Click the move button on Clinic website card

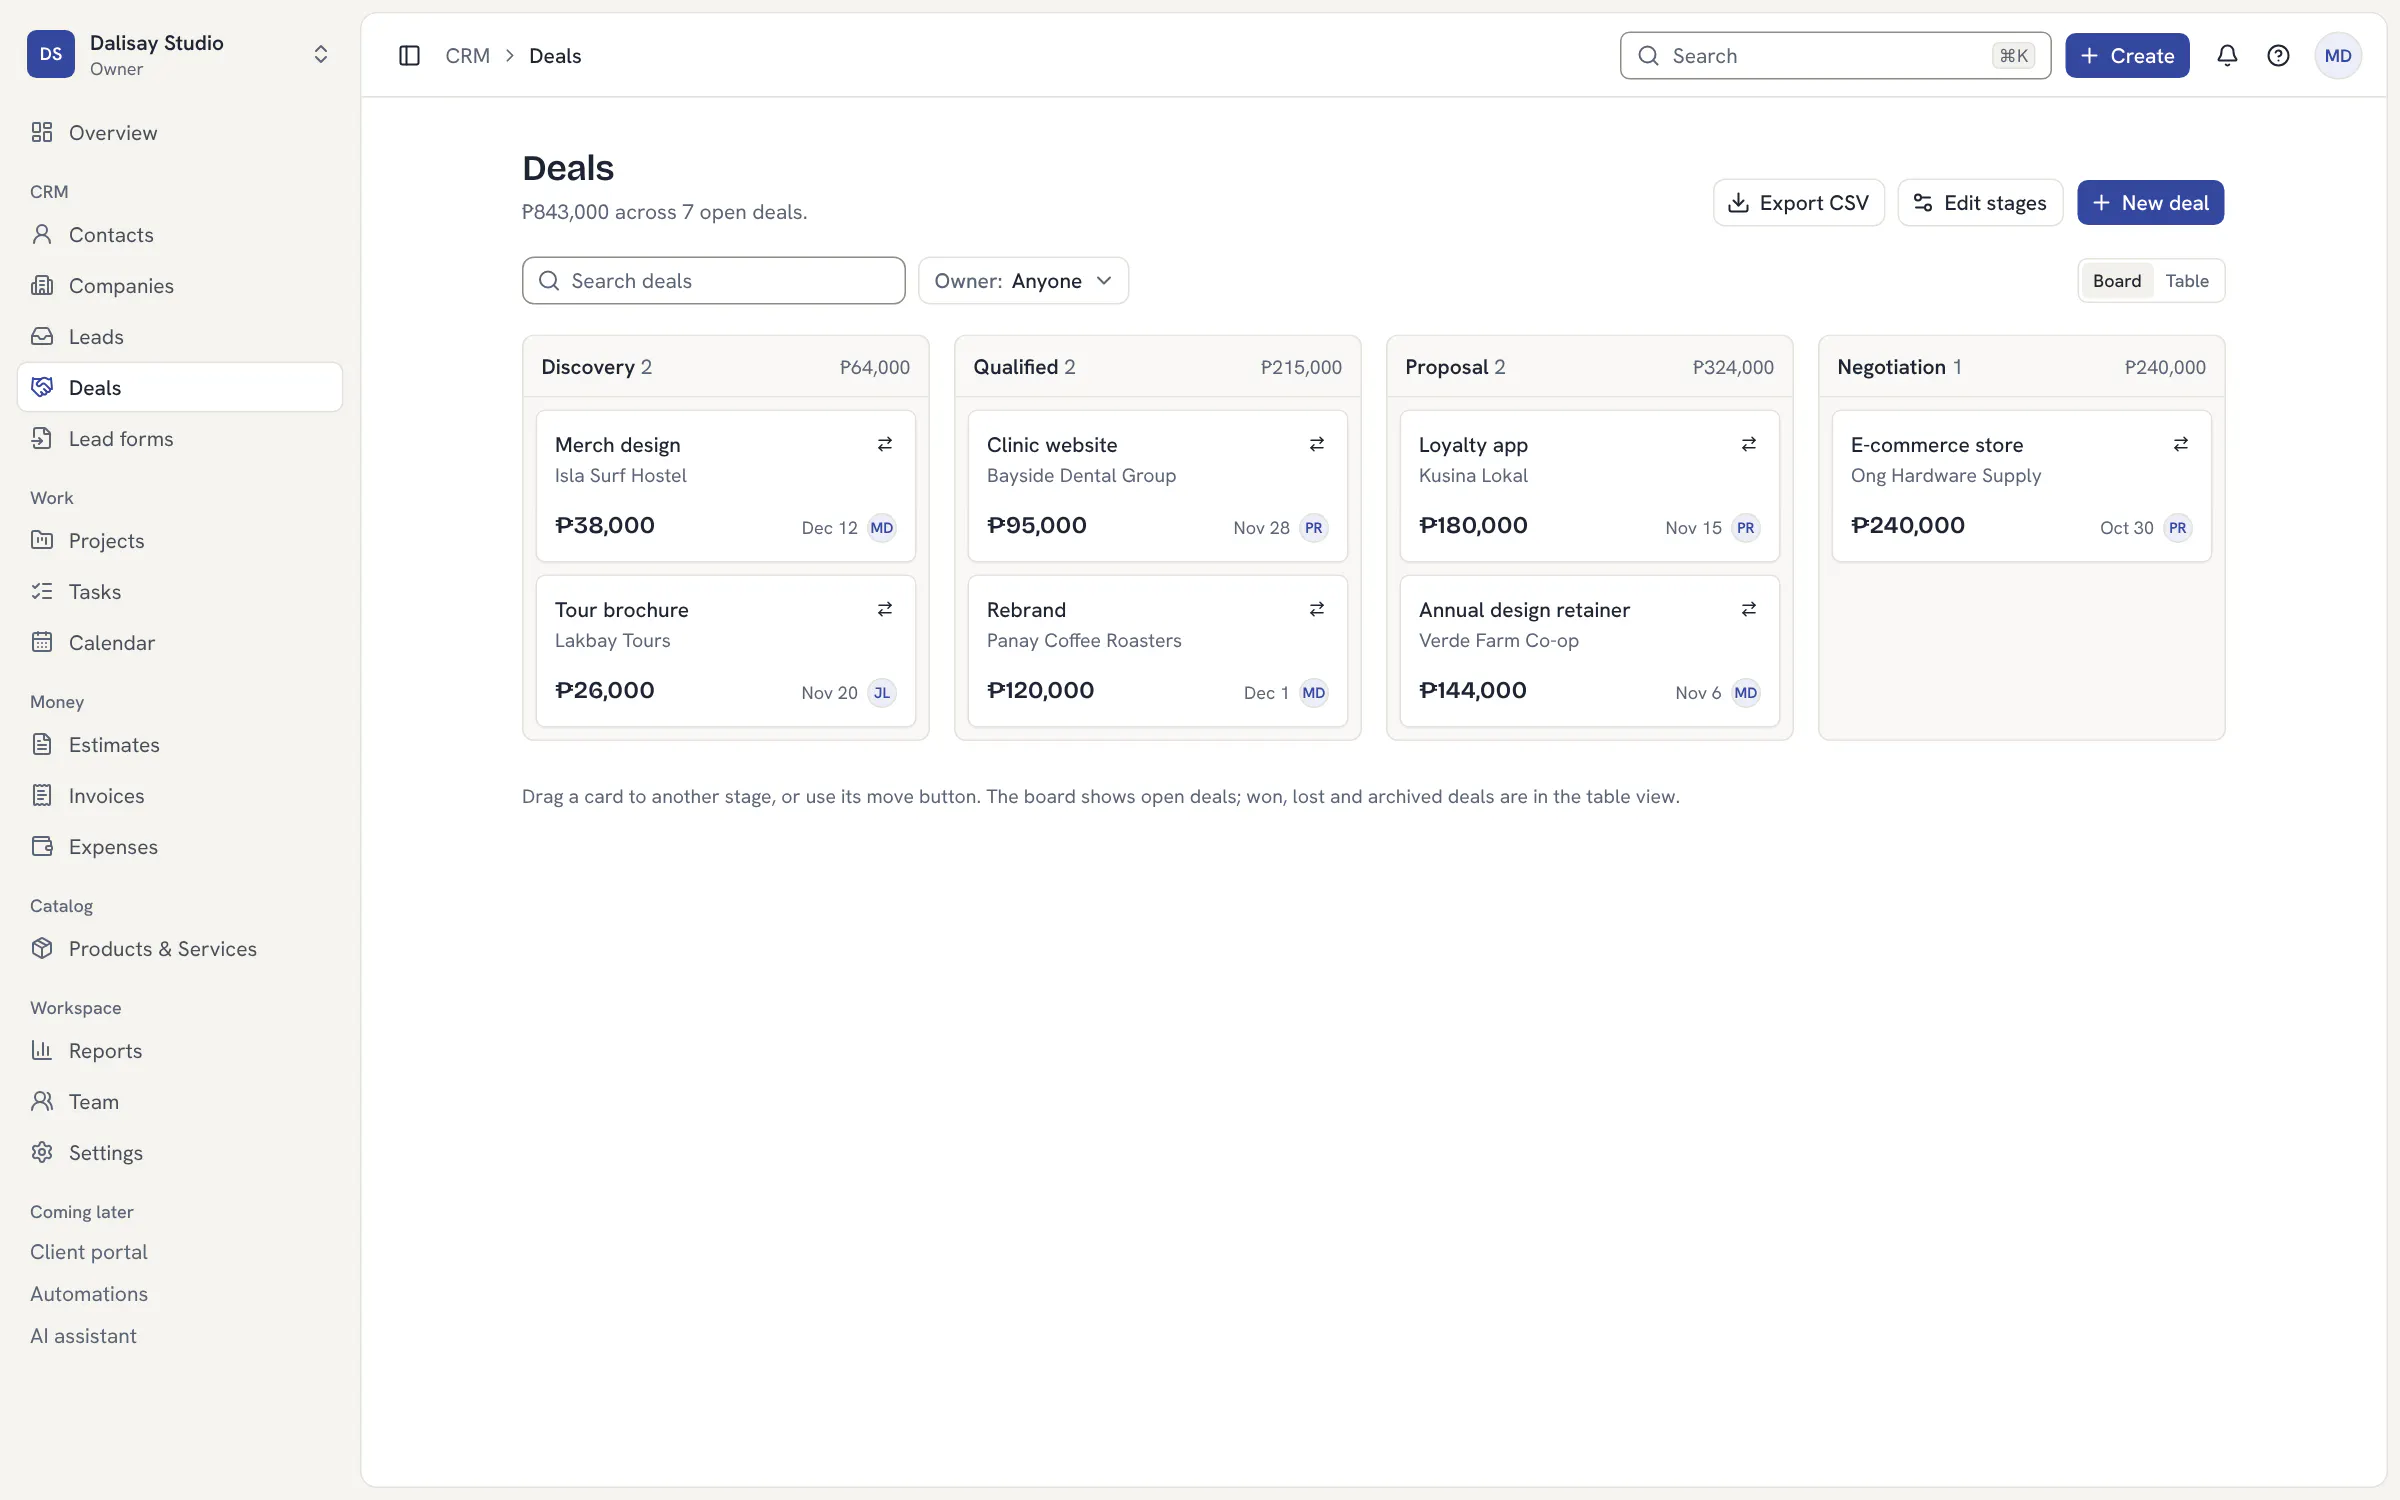(1317, 444)
